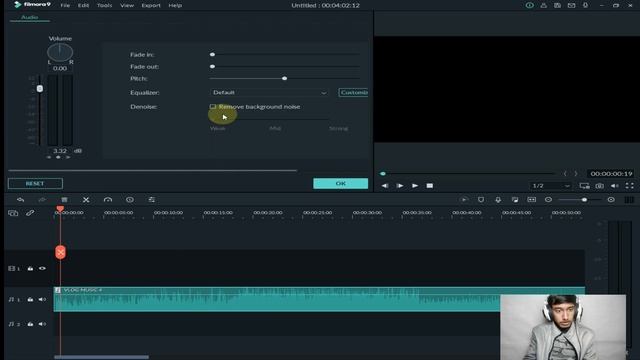Click the OK button
The image size is (640, 360).
(x=340, y=183)
